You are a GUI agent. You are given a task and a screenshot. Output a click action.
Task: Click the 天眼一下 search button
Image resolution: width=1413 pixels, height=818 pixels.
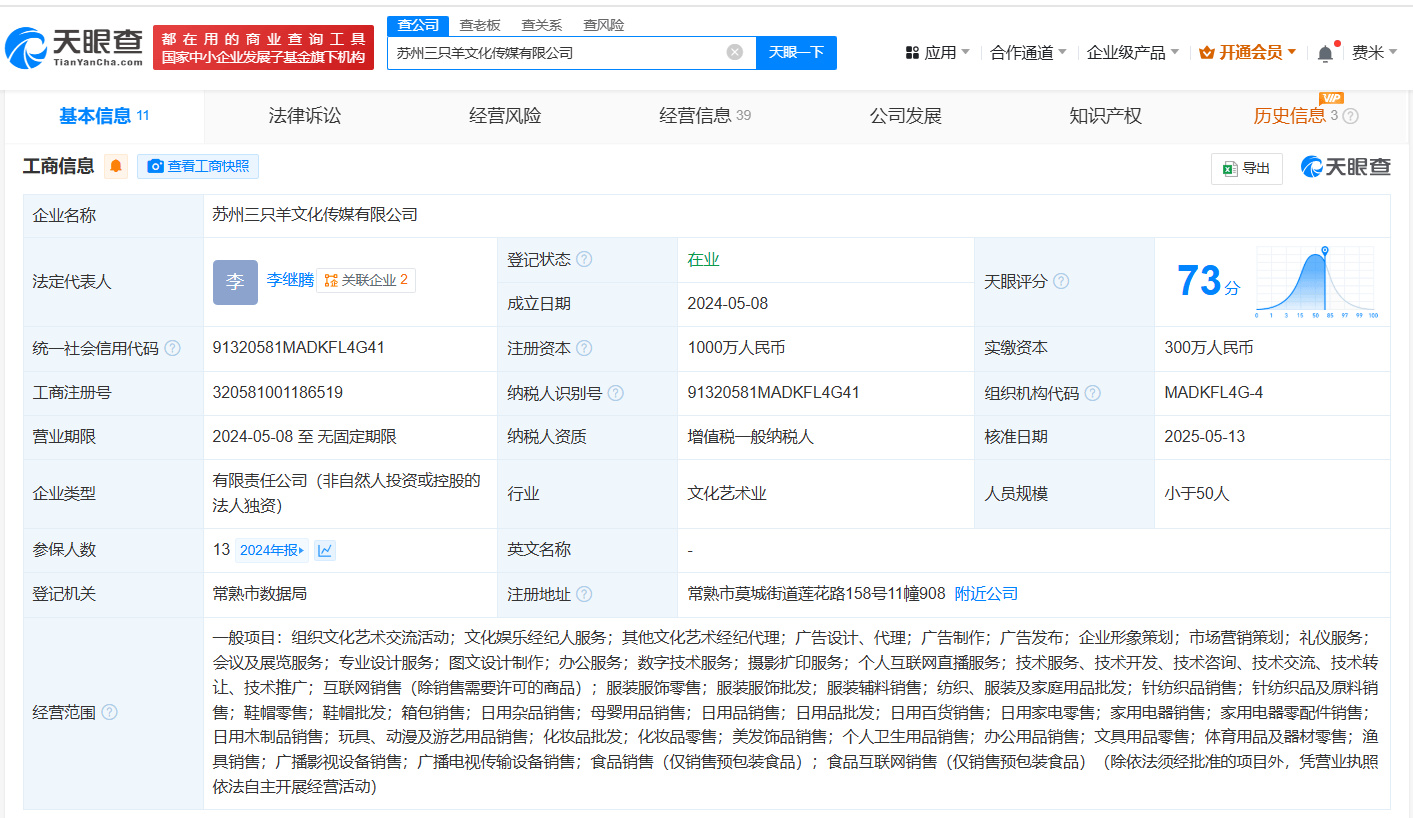click(x=796, y=52)
